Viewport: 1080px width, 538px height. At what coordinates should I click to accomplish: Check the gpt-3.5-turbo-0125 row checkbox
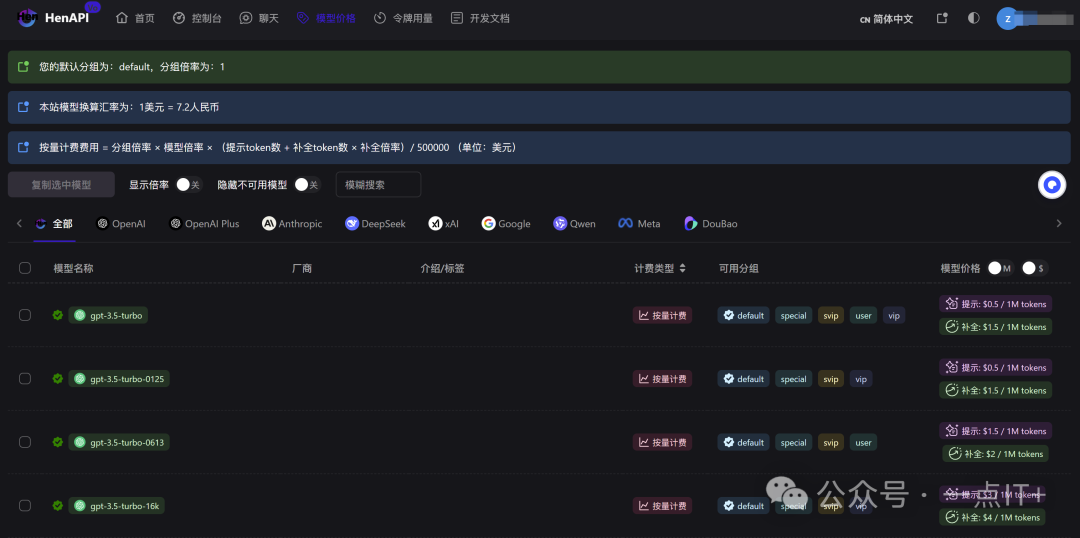pyautogui.click(x=25, y=378)
